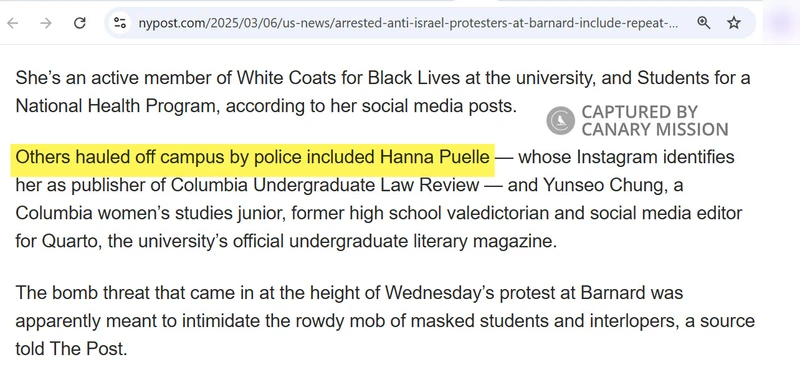Open the blurred purple profile avatar
800x385 pixels.
[781, 23]
